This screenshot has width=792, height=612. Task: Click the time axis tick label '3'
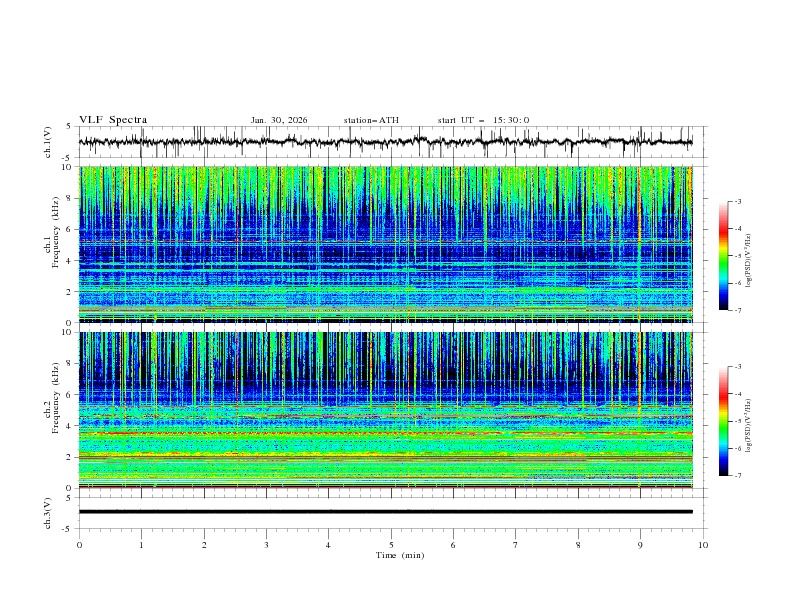tap(266, 545)
